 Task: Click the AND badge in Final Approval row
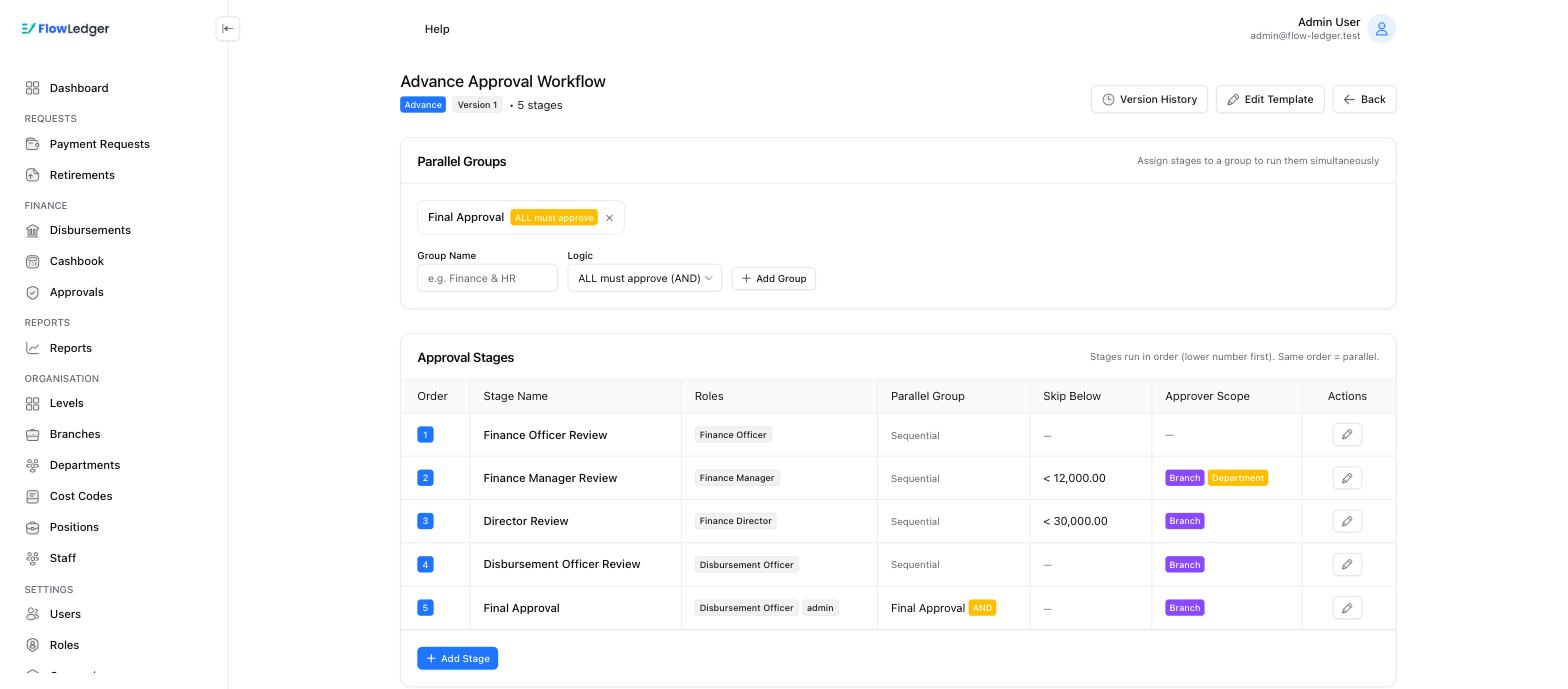[982, 608]
